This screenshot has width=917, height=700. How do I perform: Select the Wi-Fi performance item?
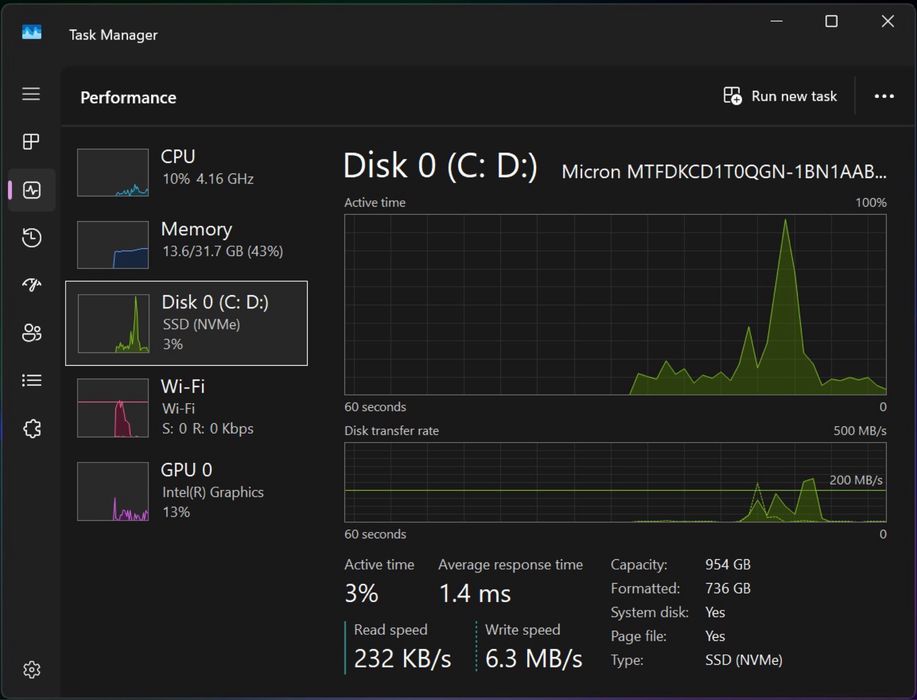[x=187, y=408]
